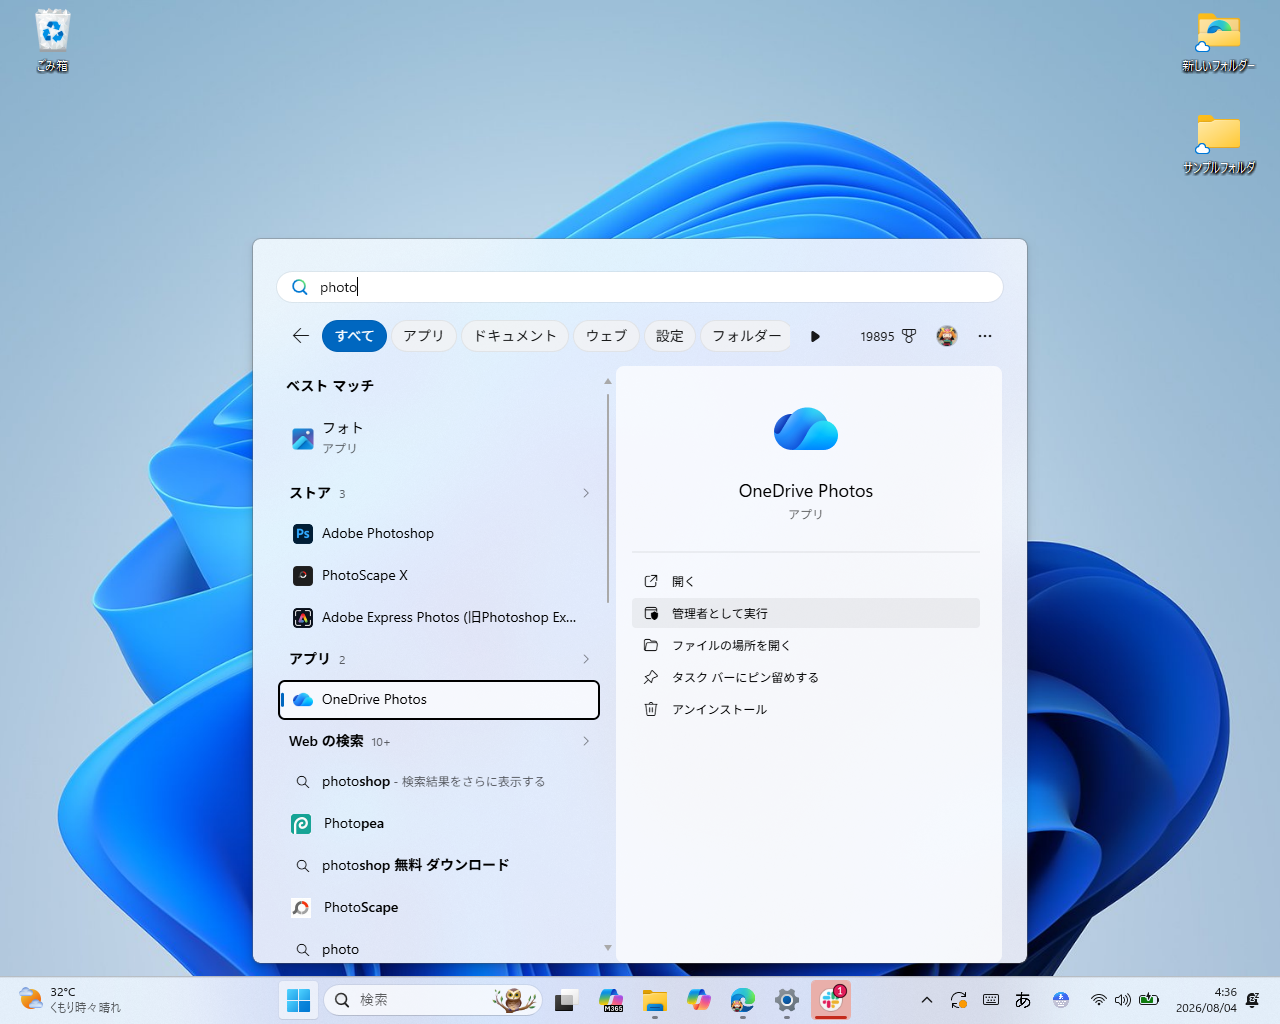Launch Microsoft 365 Copilot from taskbar
This screenshot has height=1024, width=1280.
(611, 1000)
